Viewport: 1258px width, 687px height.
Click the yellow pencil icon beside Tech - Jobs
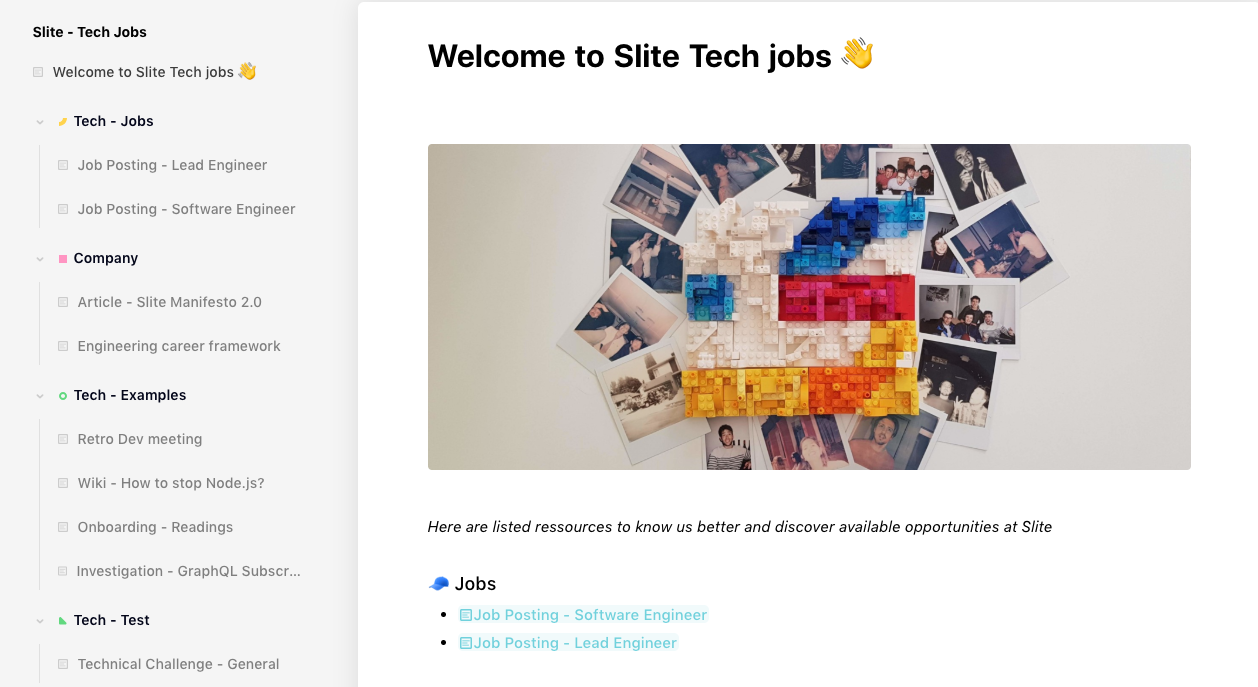pos(63,122)
